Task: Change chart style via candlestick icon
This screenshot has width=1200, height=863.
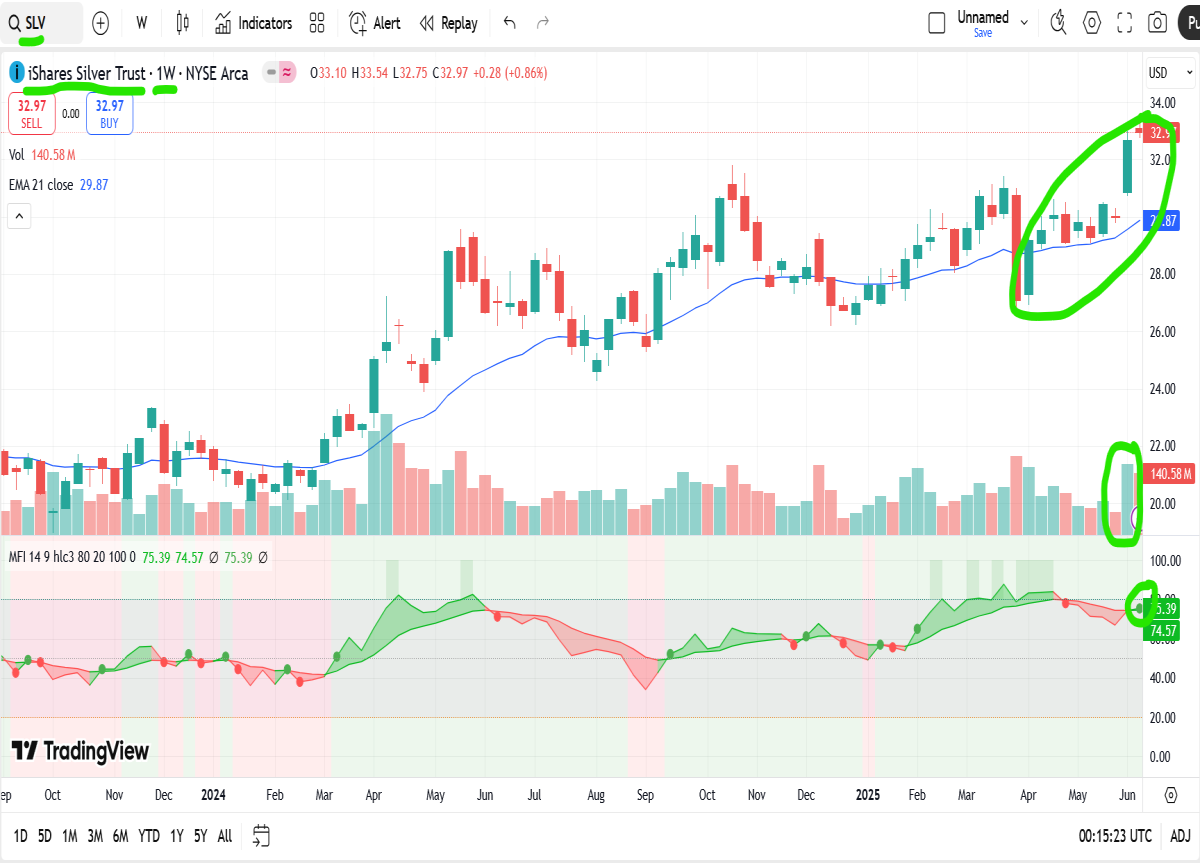Action: pos(182,22)
